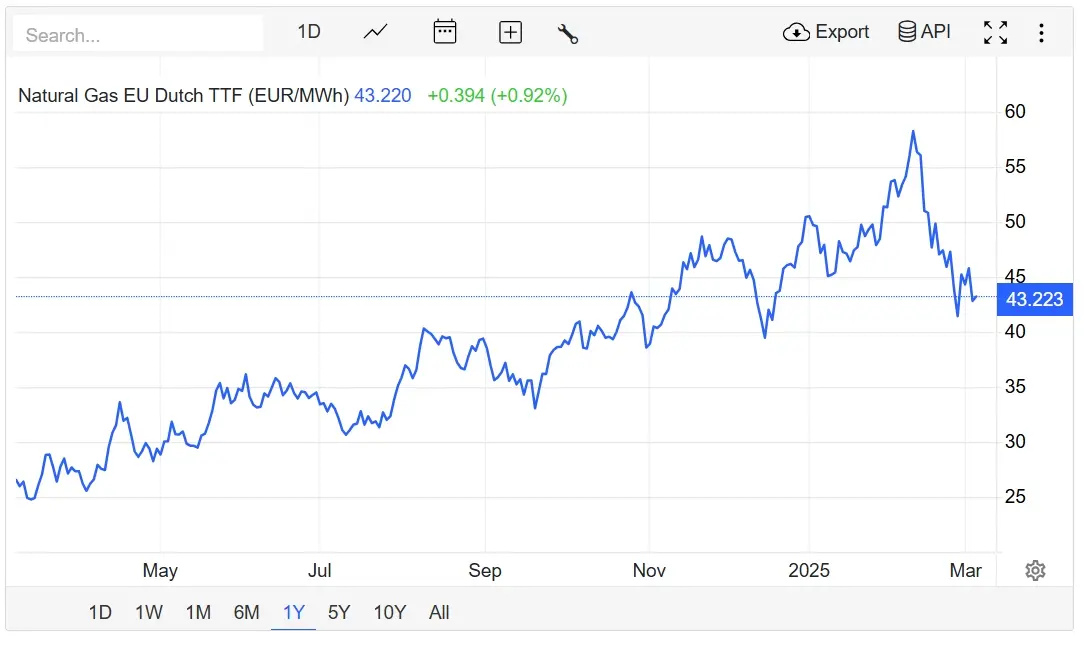Open the line chart type selector

tap(375, 32)
